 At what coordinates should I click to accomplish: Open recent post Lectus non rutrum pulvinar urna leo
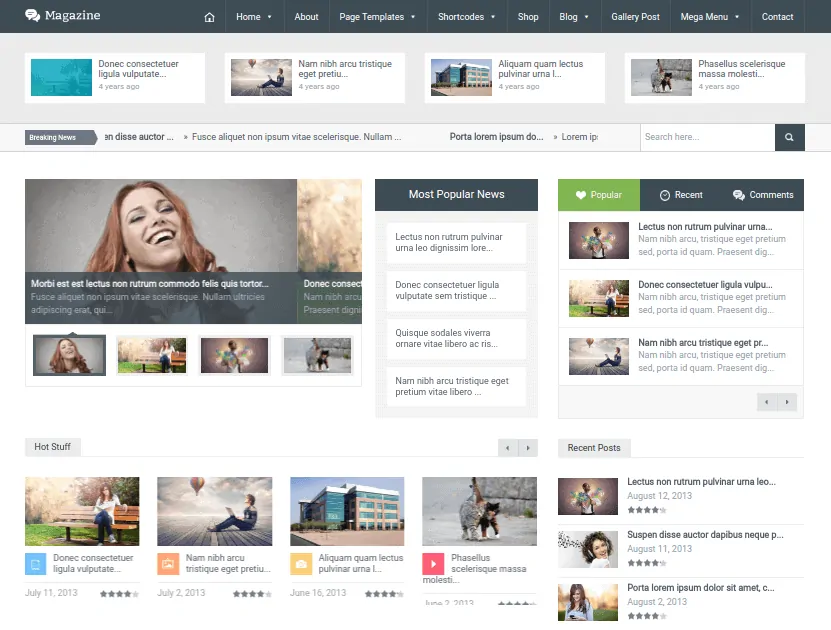click(701, 482)
